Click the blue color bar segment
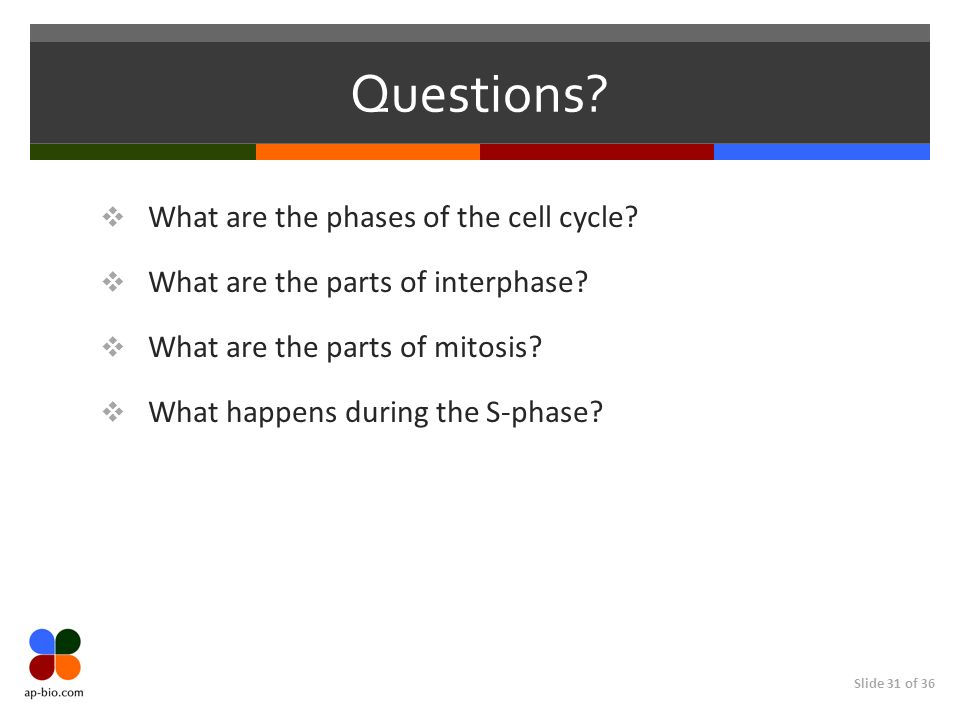This screenshot has width=960, height=720. (x=822, y=152)
